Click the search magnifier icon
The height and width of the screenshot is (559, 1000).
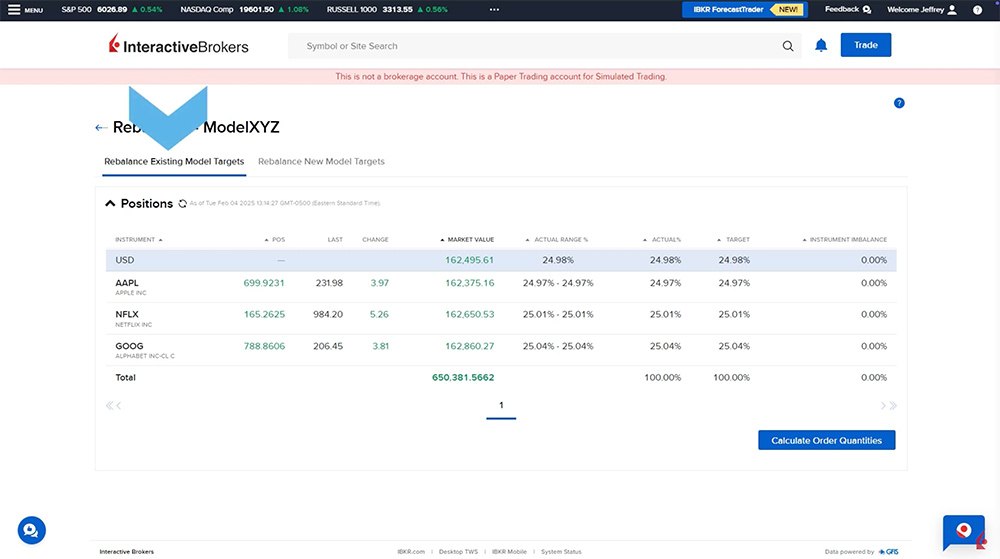point(788,46)
